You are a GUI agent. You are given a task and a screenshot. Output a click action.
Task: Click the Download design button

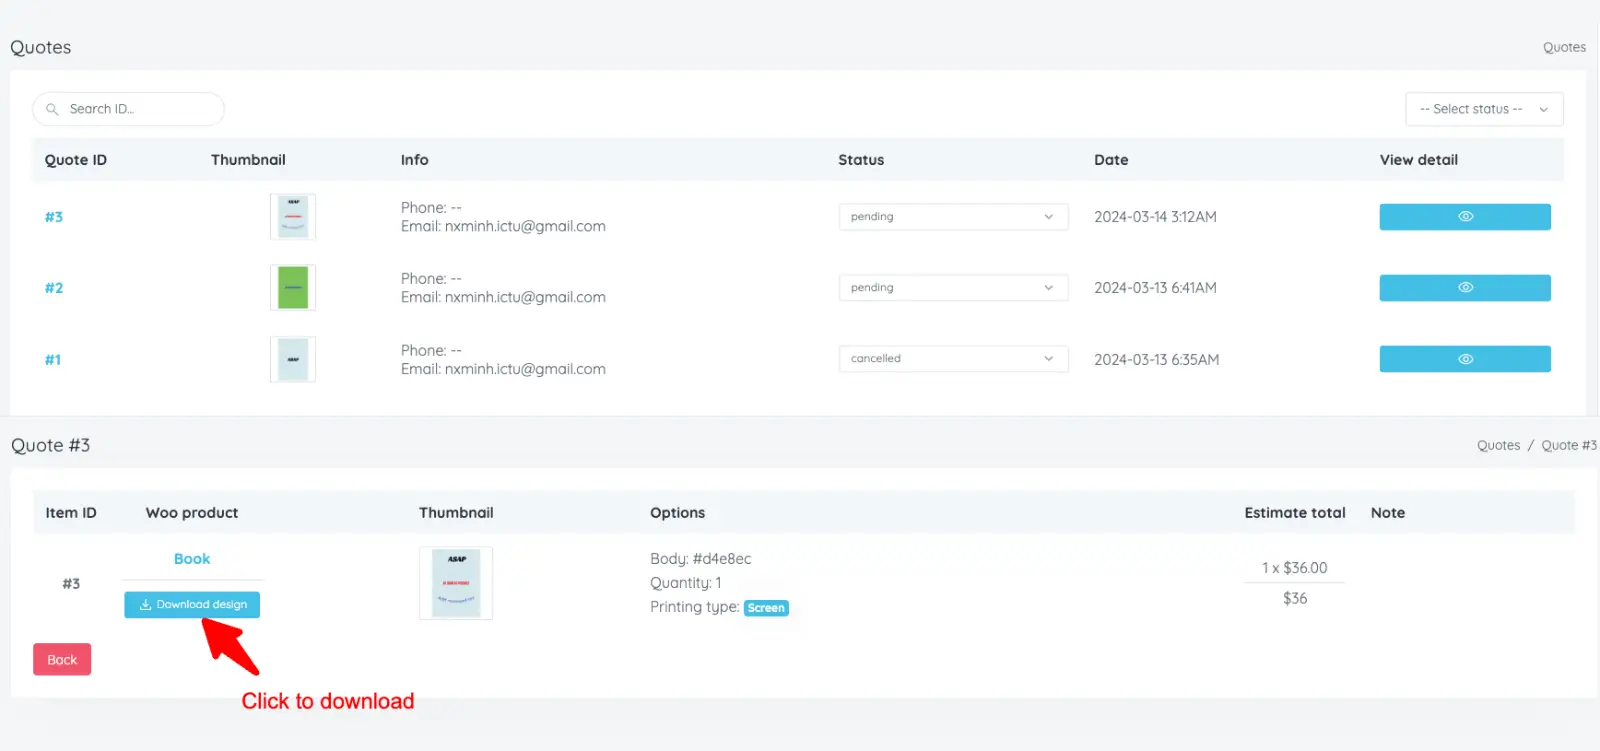click(192, 605)
